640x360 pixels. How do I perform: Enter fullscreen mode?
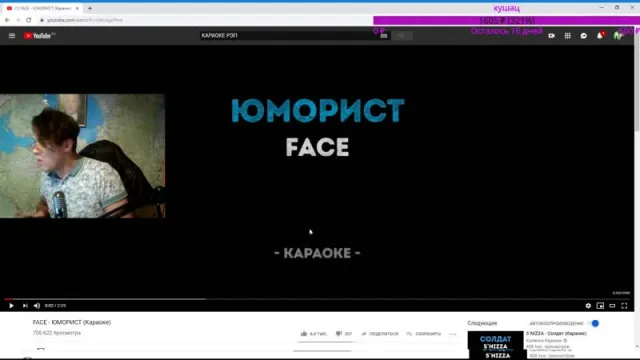624,306
